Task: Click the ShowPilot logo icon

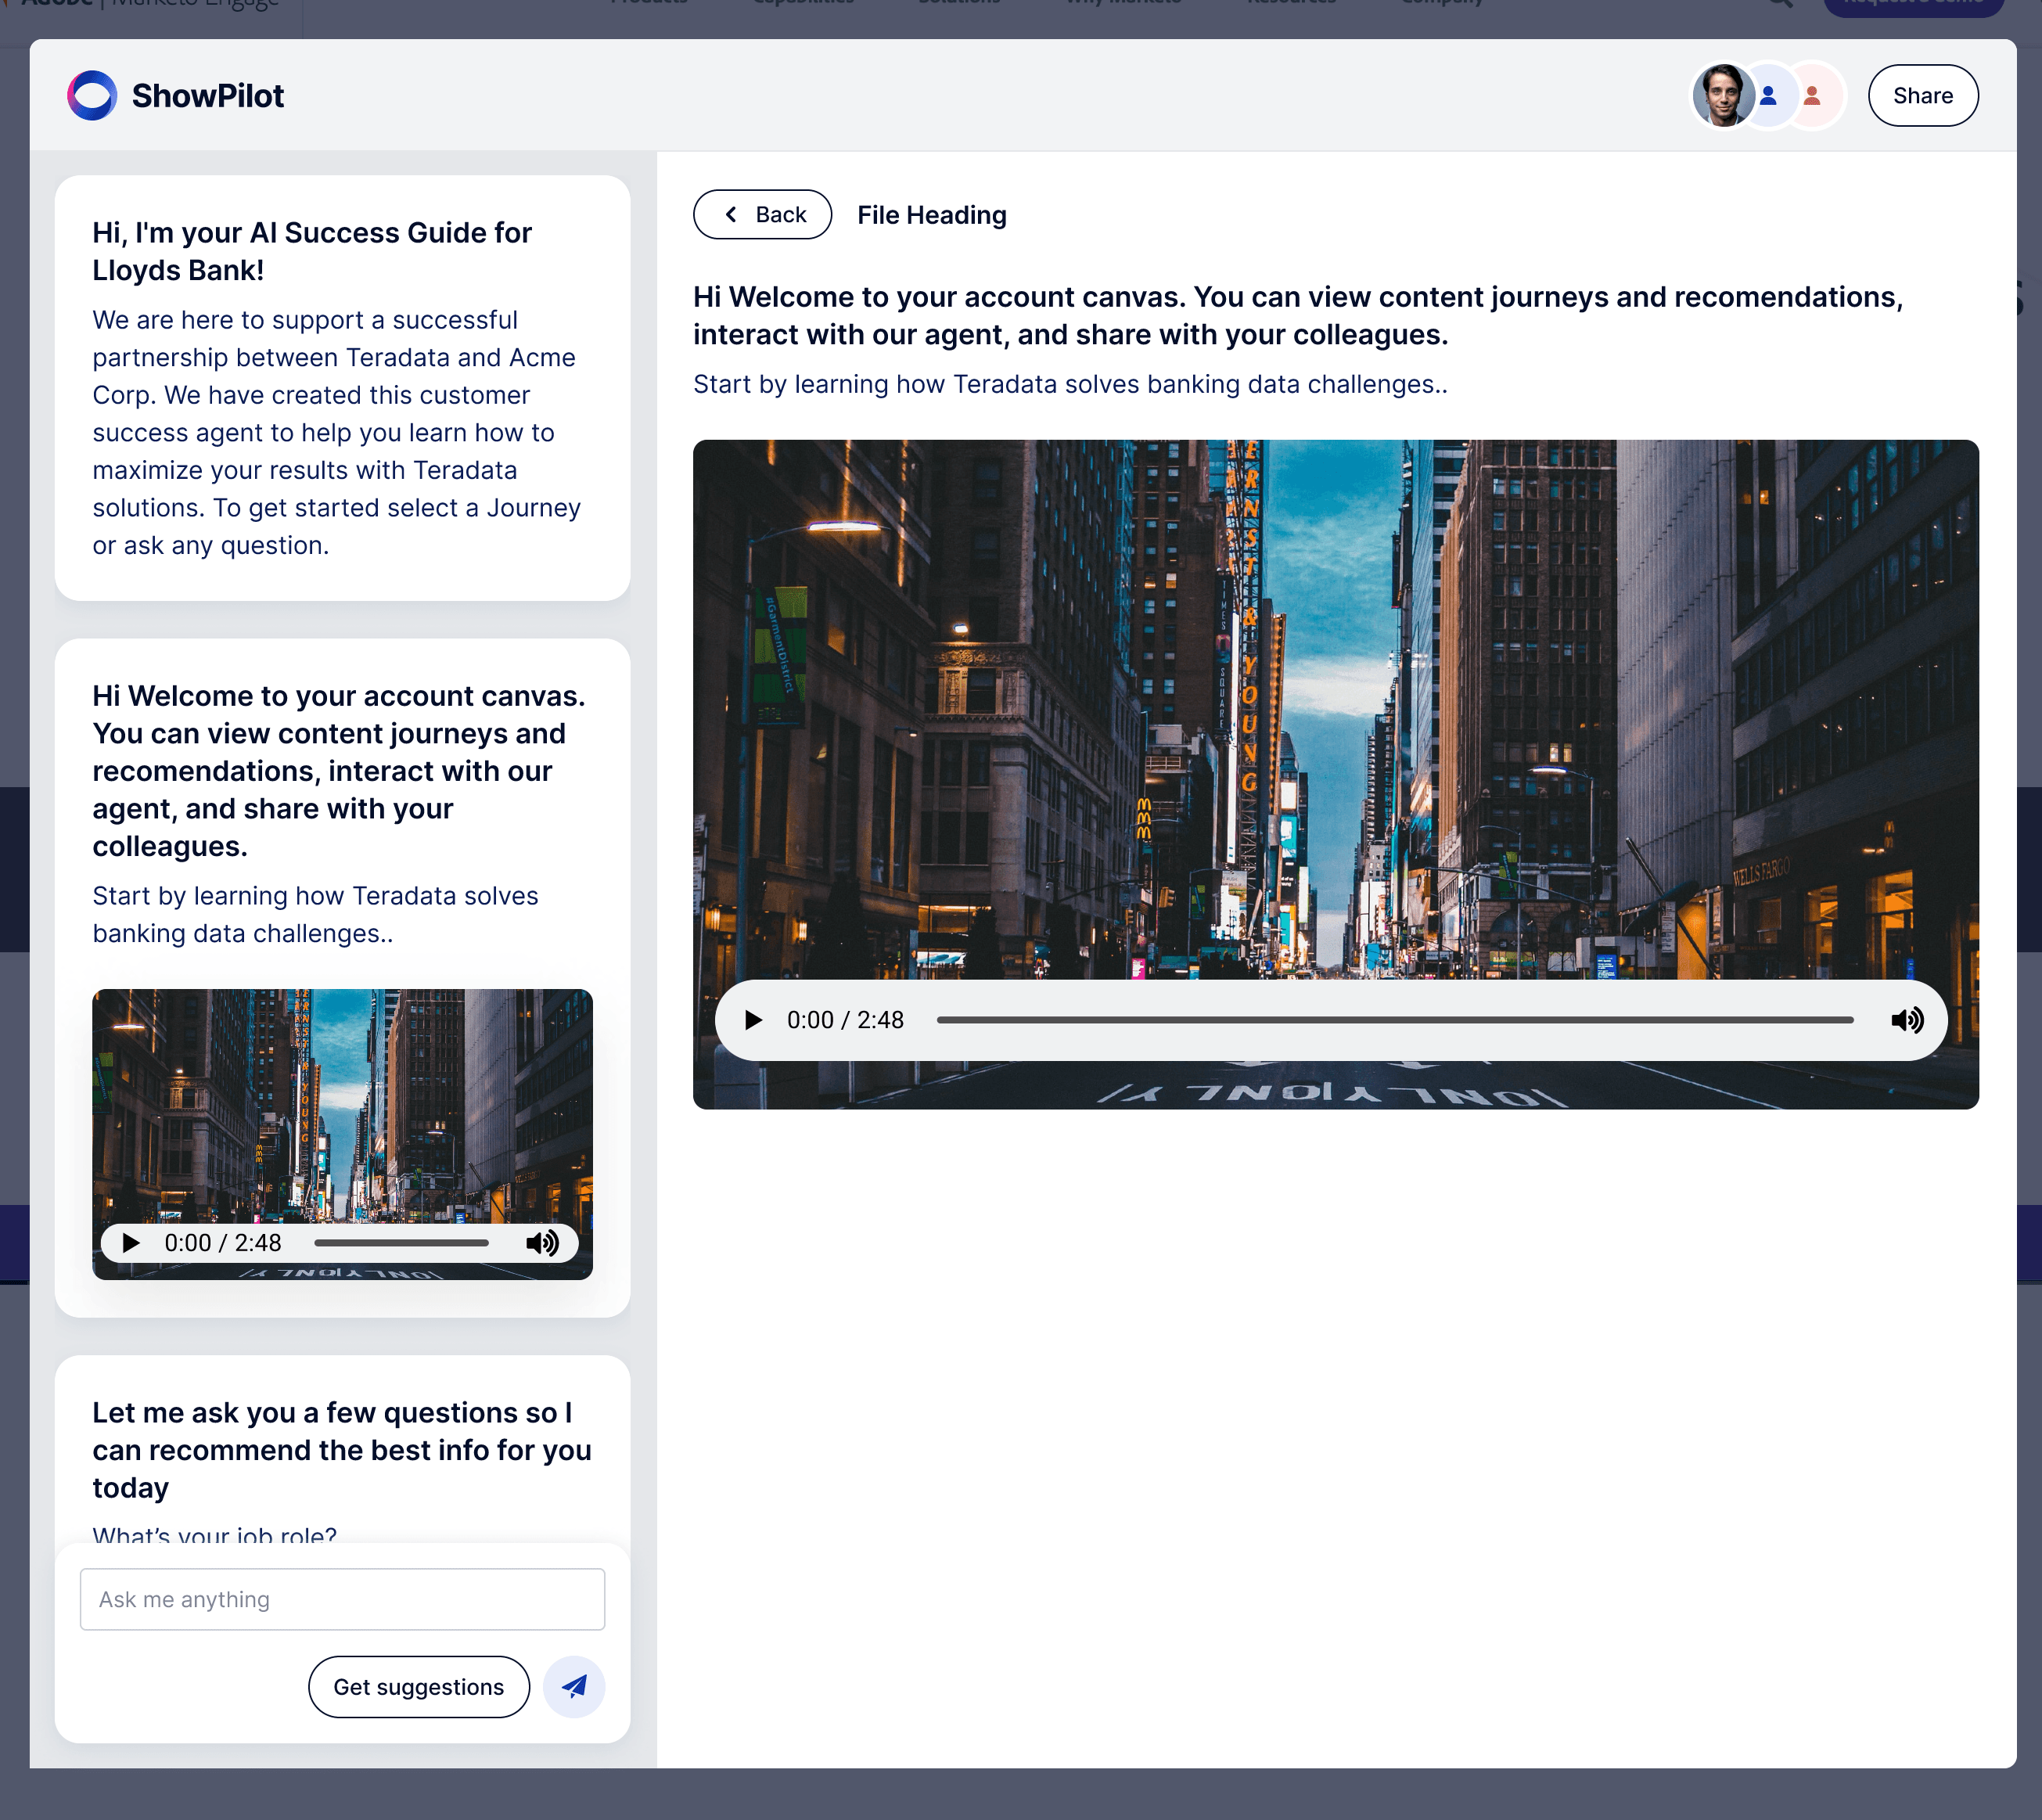Action: 93,95
